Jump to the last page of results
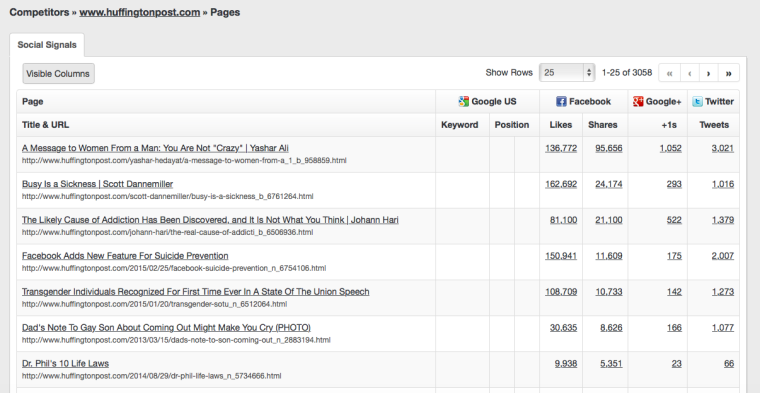This screenshot has height=393, width=760. pyautogui.click(x=728, y=73)
